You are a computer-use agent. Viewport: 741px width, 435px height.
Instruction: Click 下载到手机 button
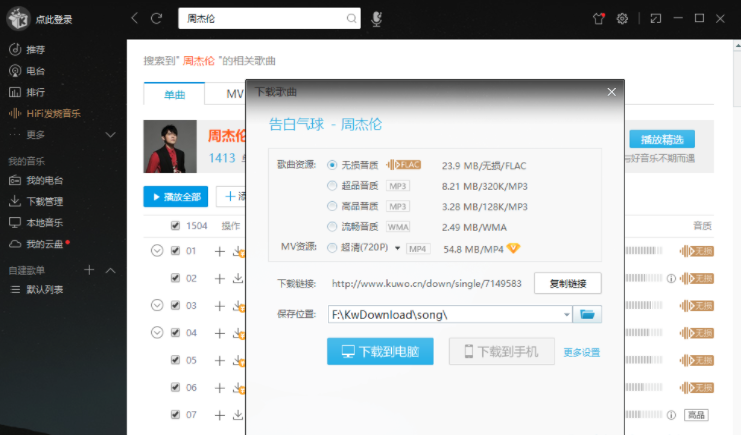click(x=501, y=351)
